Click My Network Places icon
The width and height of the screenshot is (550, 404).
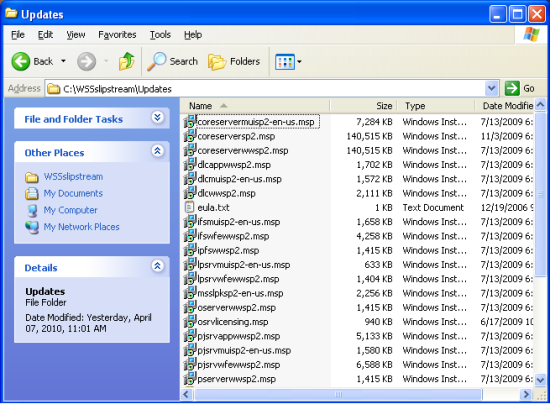[32, 227]
